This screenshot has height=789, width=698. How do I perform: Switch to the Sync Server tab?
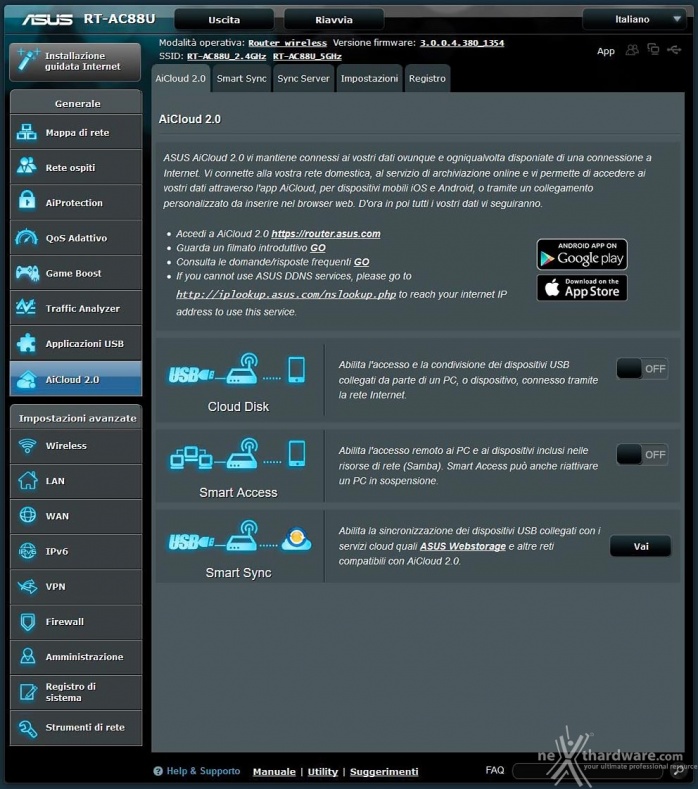click(303, 78)
